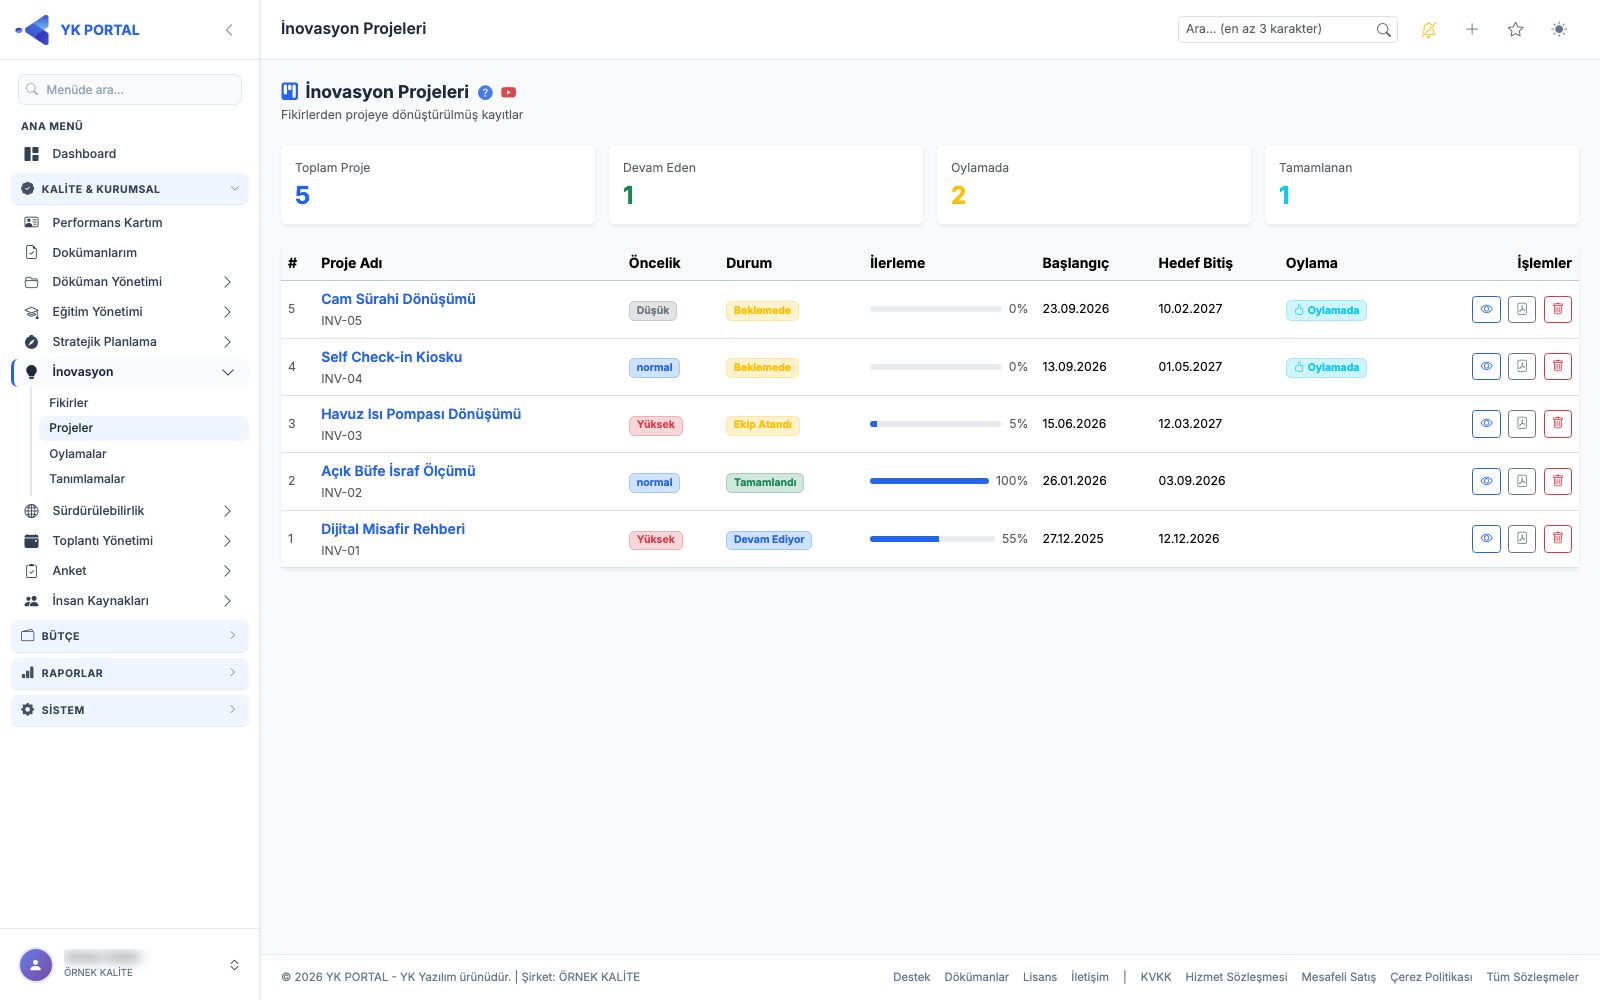Open Tanımlamalar under İnovasyon
The height and width of the screenshot is (1000, 1600).
(143, 479)
